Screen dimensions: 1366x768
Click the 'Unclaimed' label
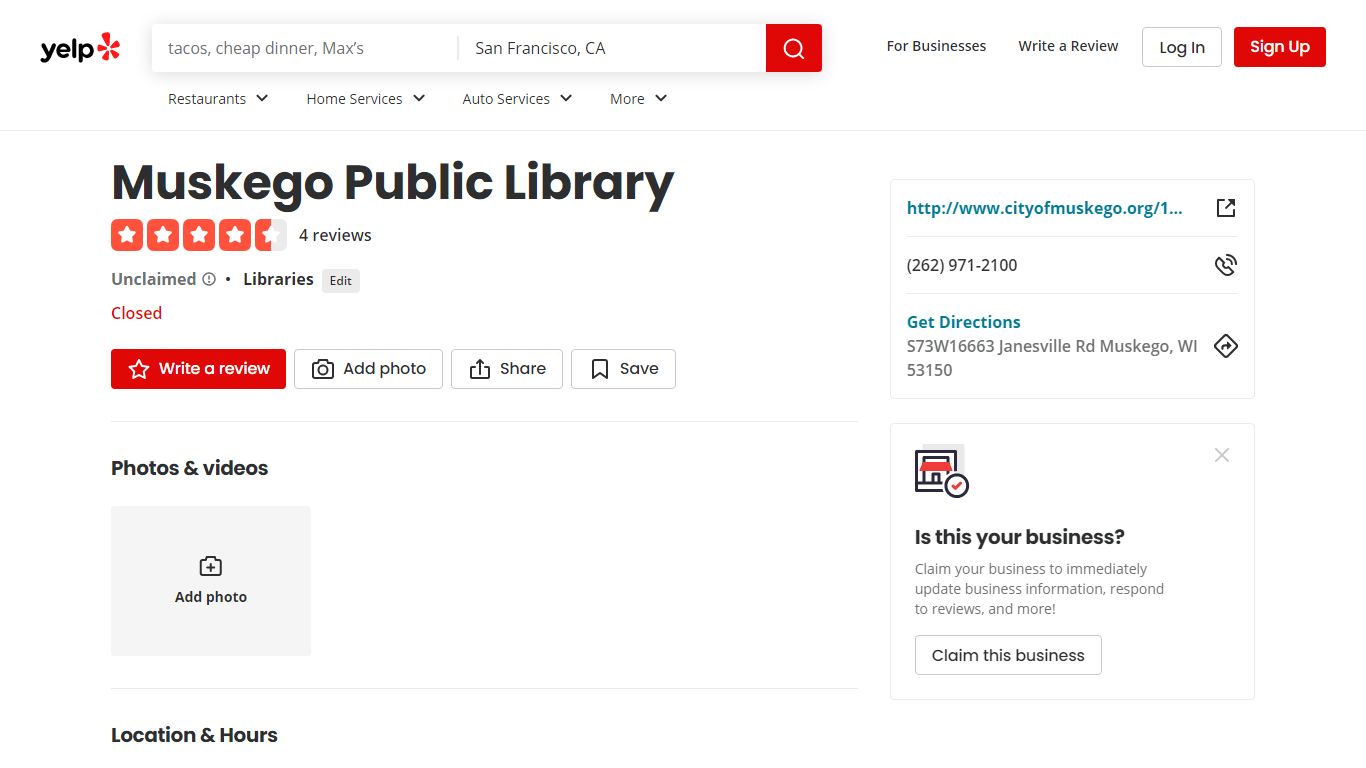(153, 279)
